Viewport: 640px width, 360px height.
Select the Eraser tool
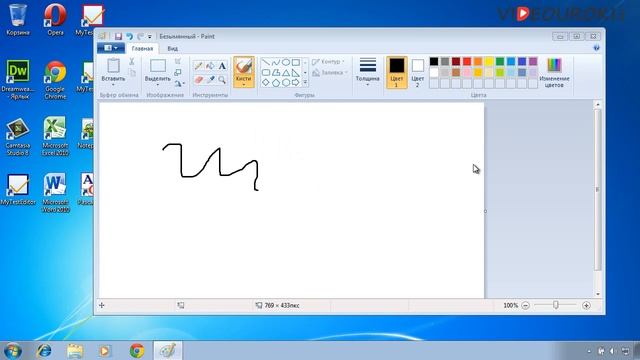[198, 80]
